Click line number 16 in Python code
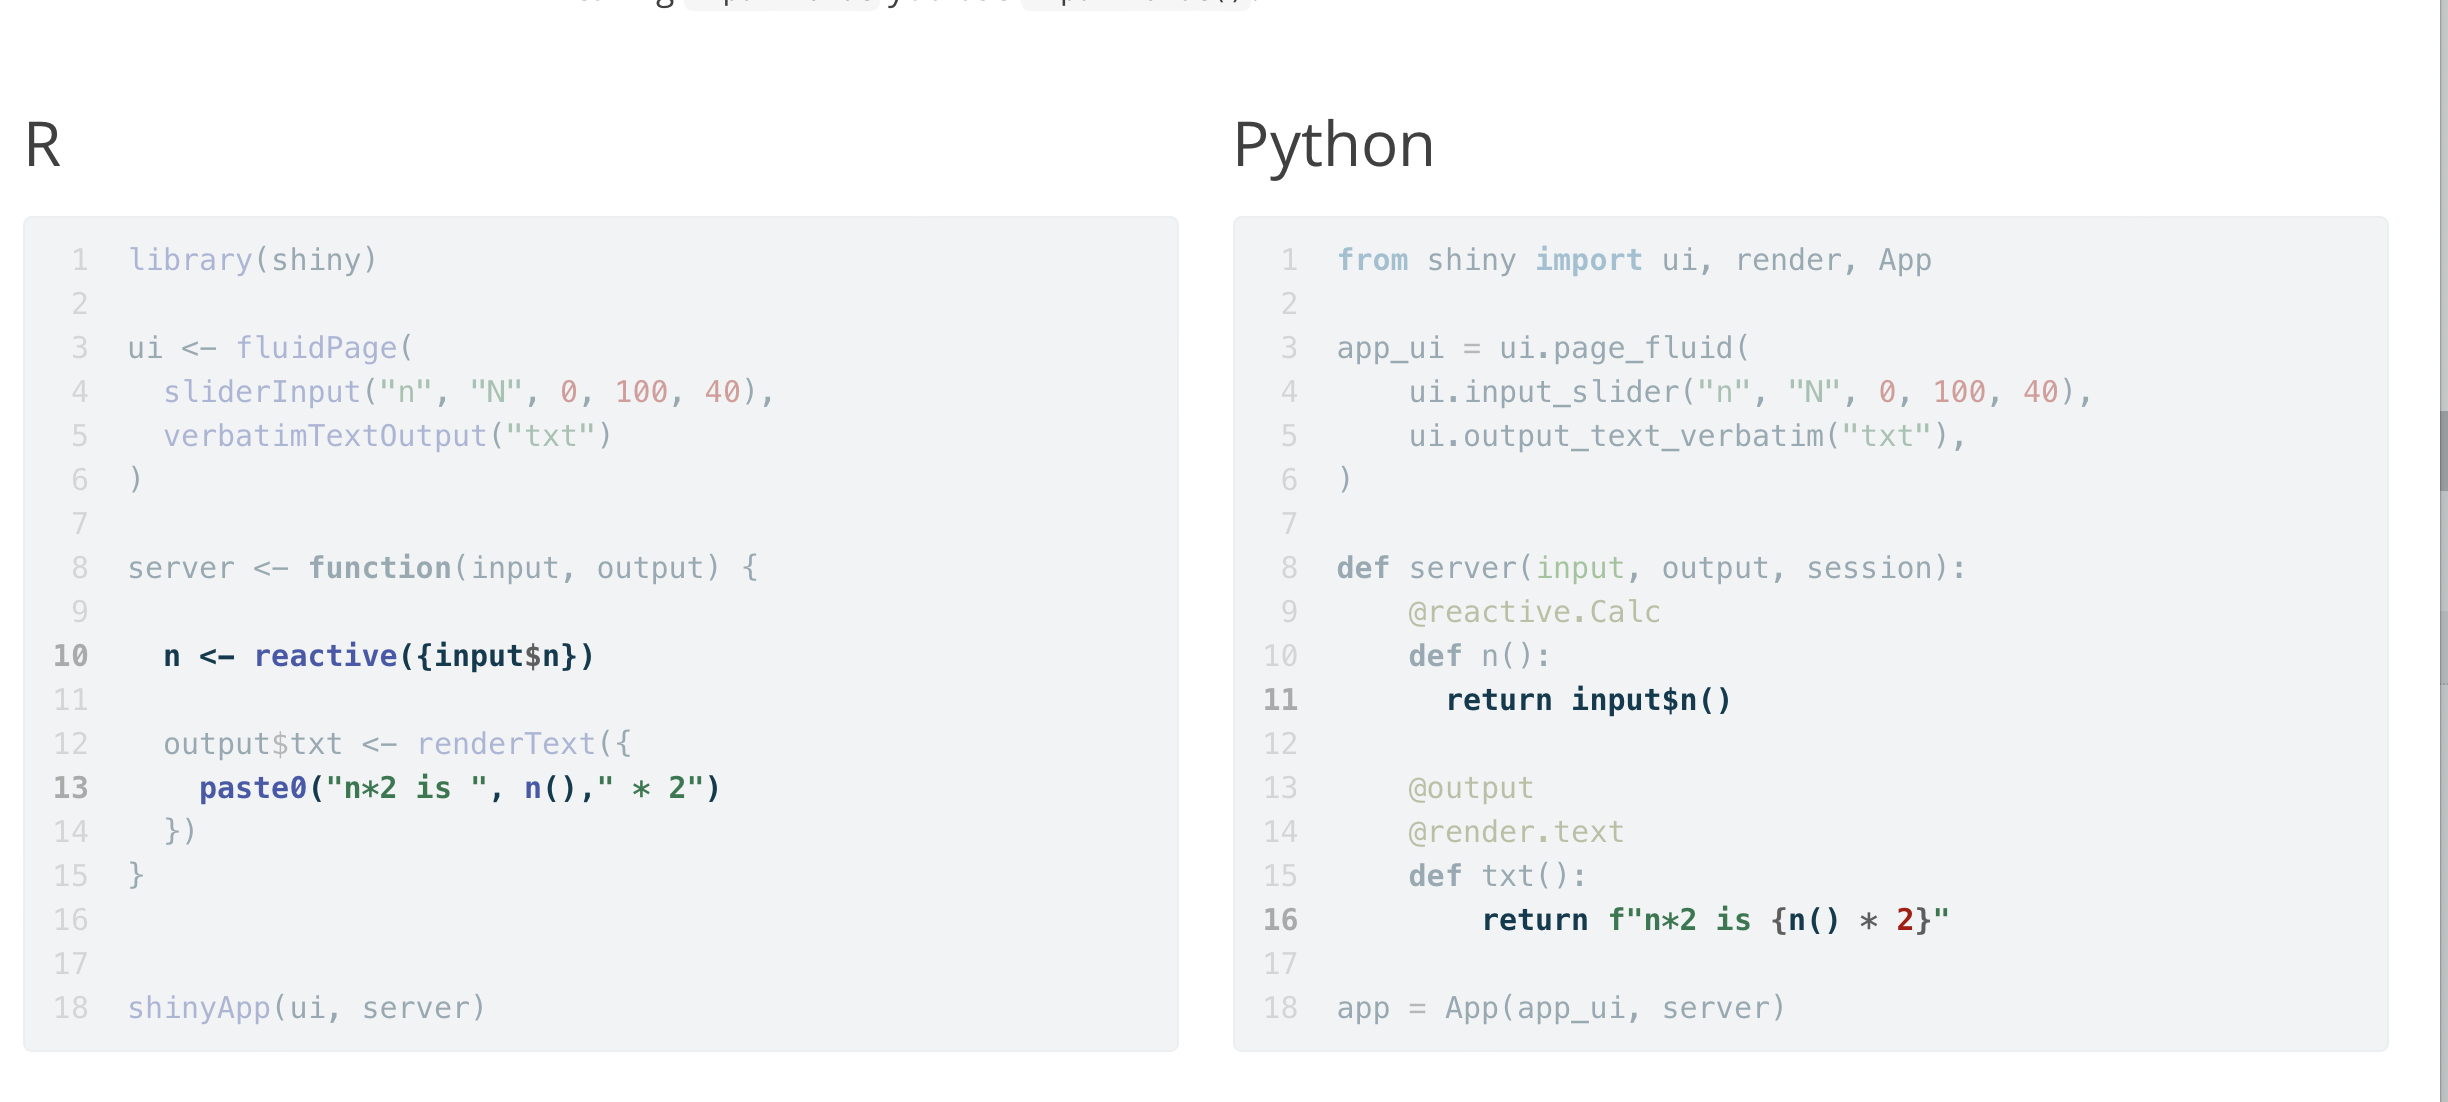 pos(1280,920)
